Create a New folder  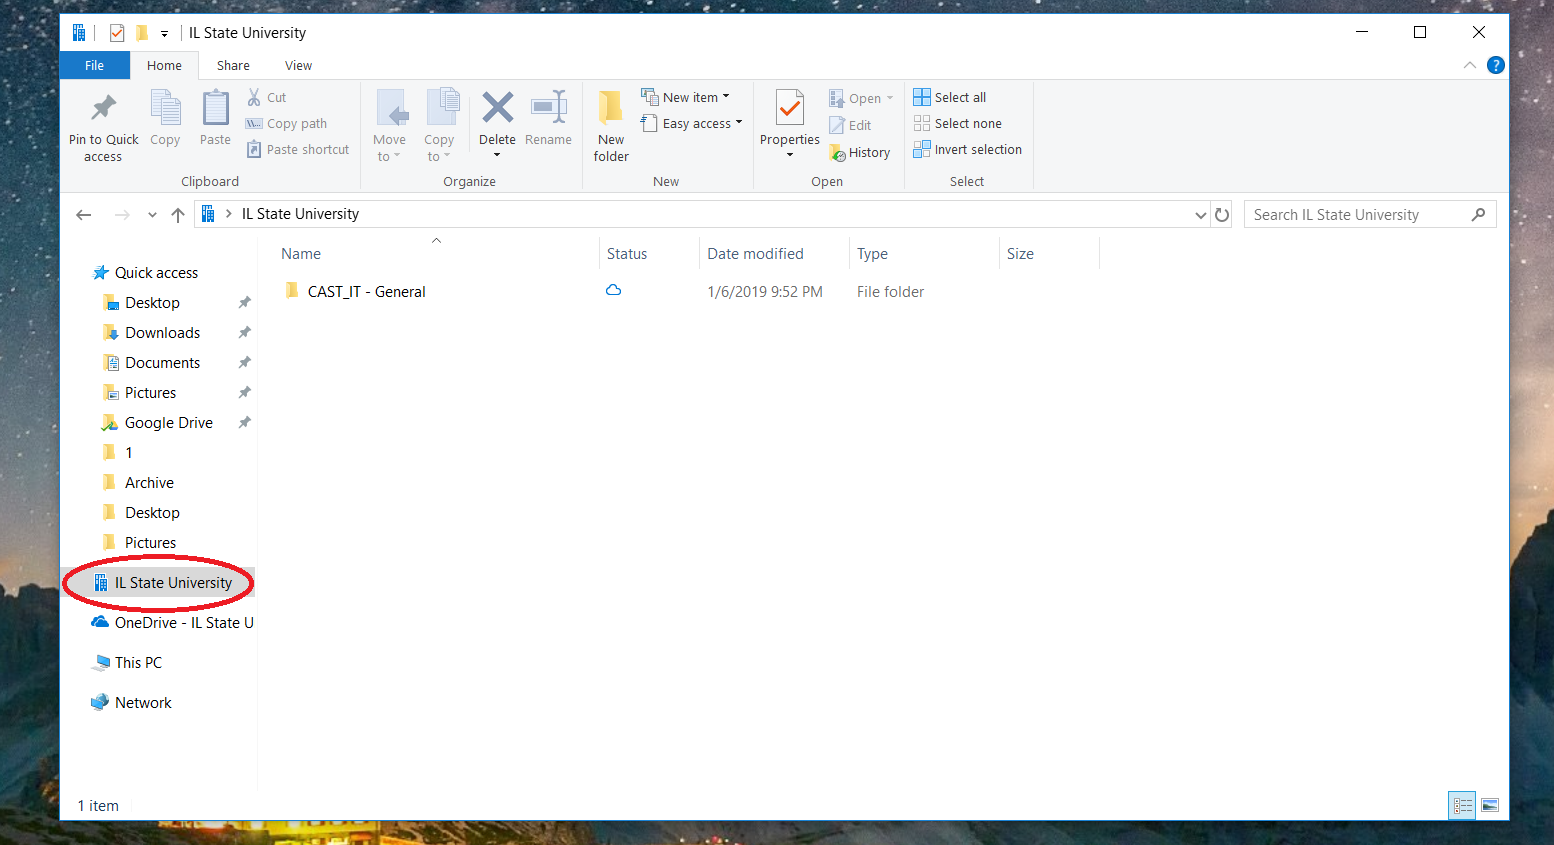pos(611,125)
